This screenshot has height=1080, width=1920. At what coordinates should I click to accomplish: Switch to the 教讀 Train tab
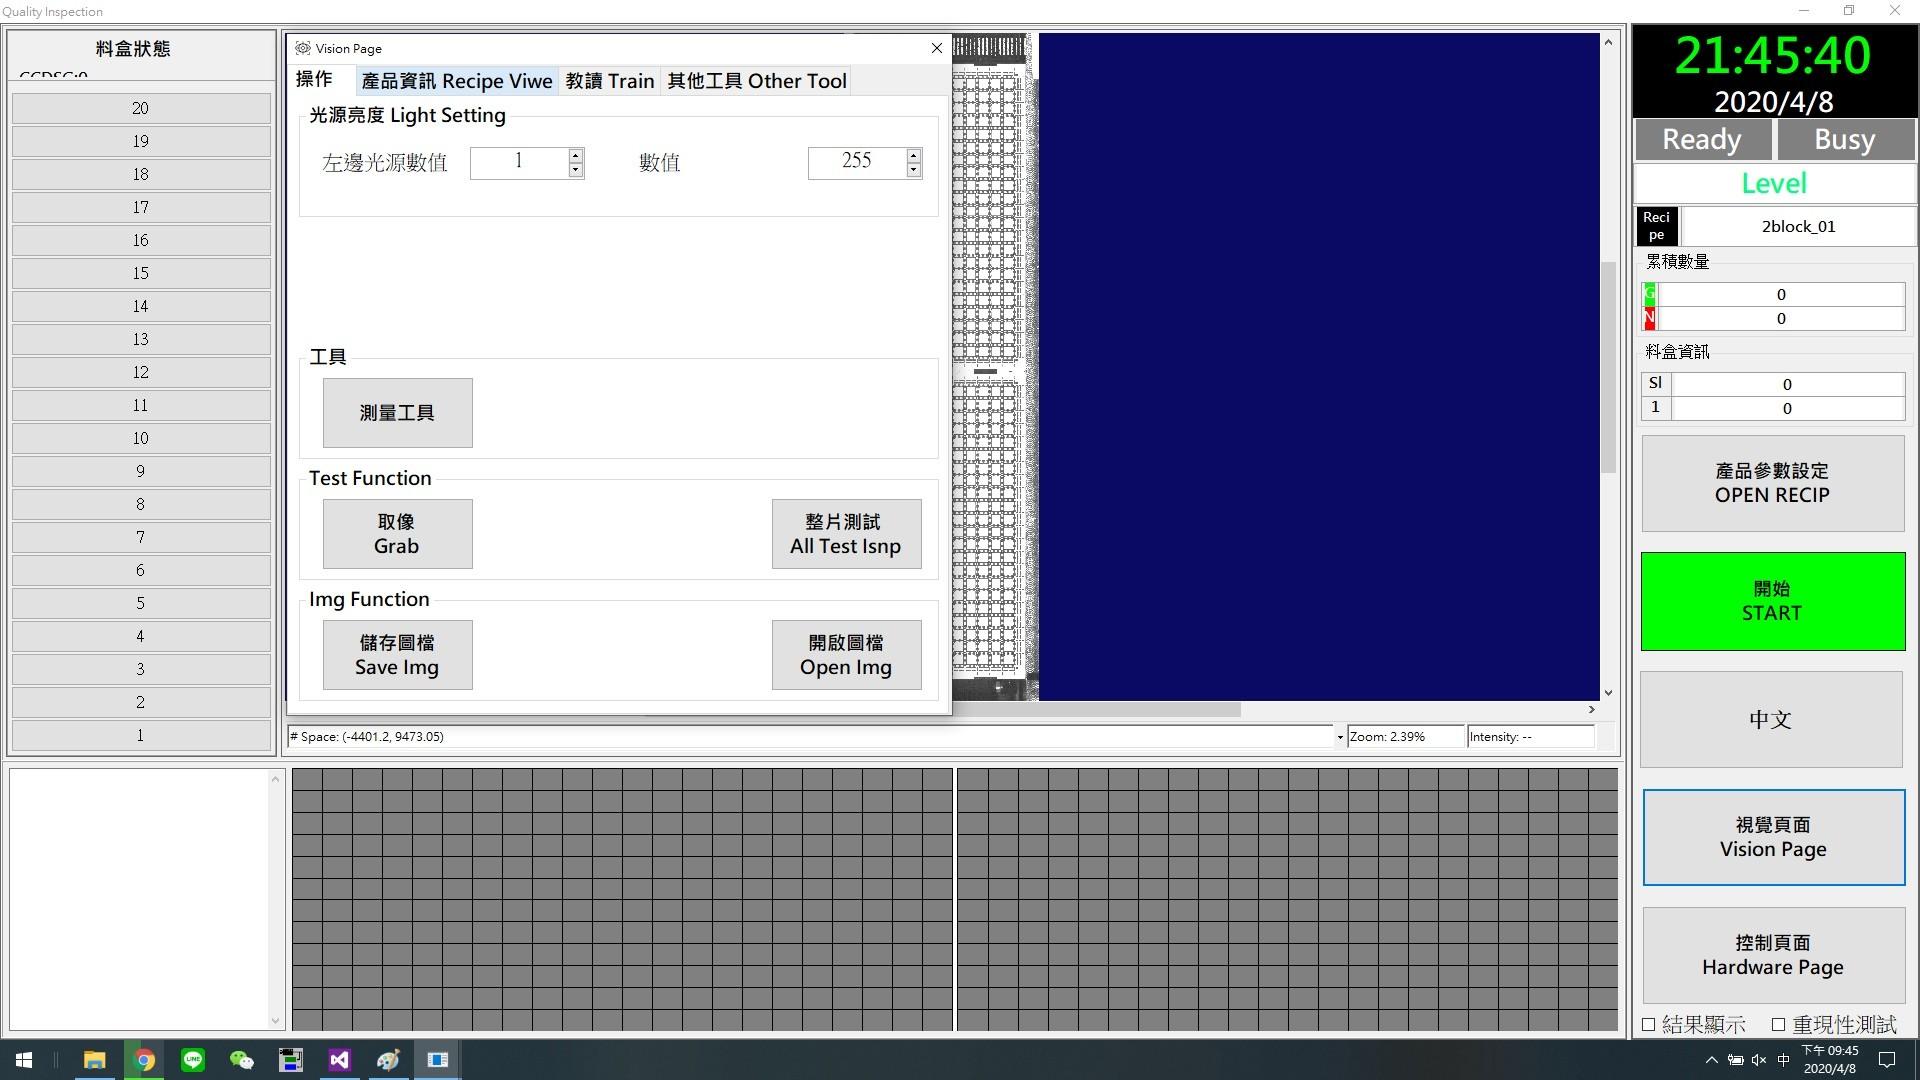pos(609,81)
